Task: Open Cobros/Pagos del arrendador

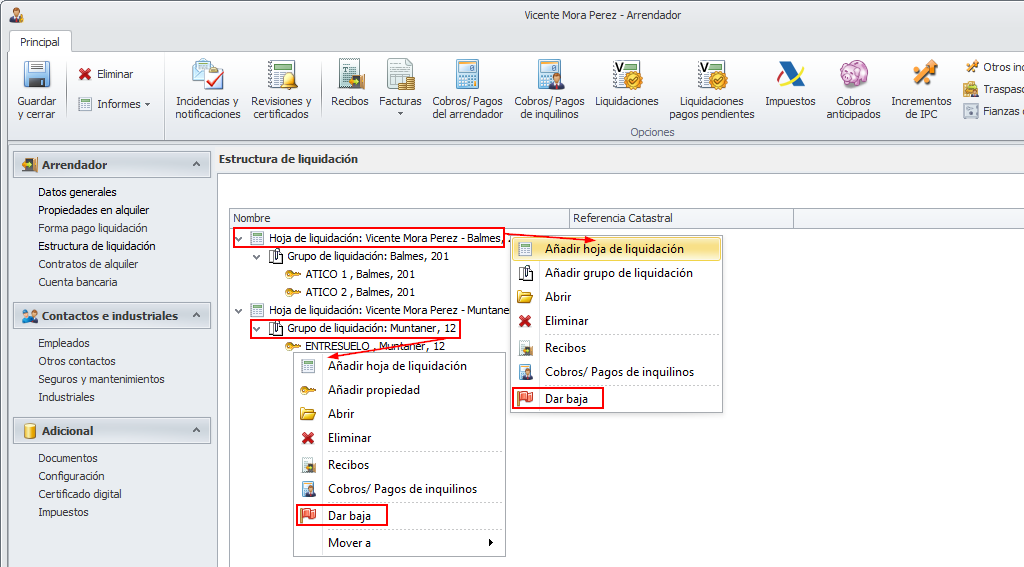Action: (x=468, y=89)
